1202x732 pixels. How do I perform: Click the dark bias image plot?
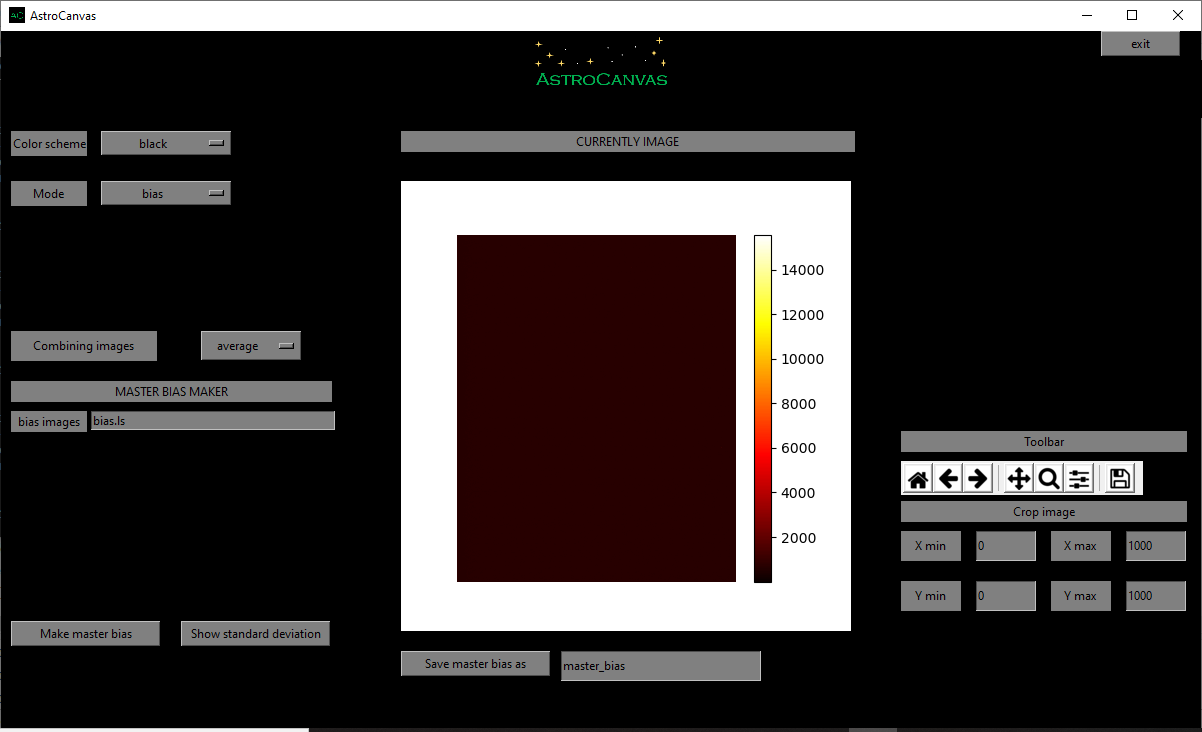pos(596,408)
